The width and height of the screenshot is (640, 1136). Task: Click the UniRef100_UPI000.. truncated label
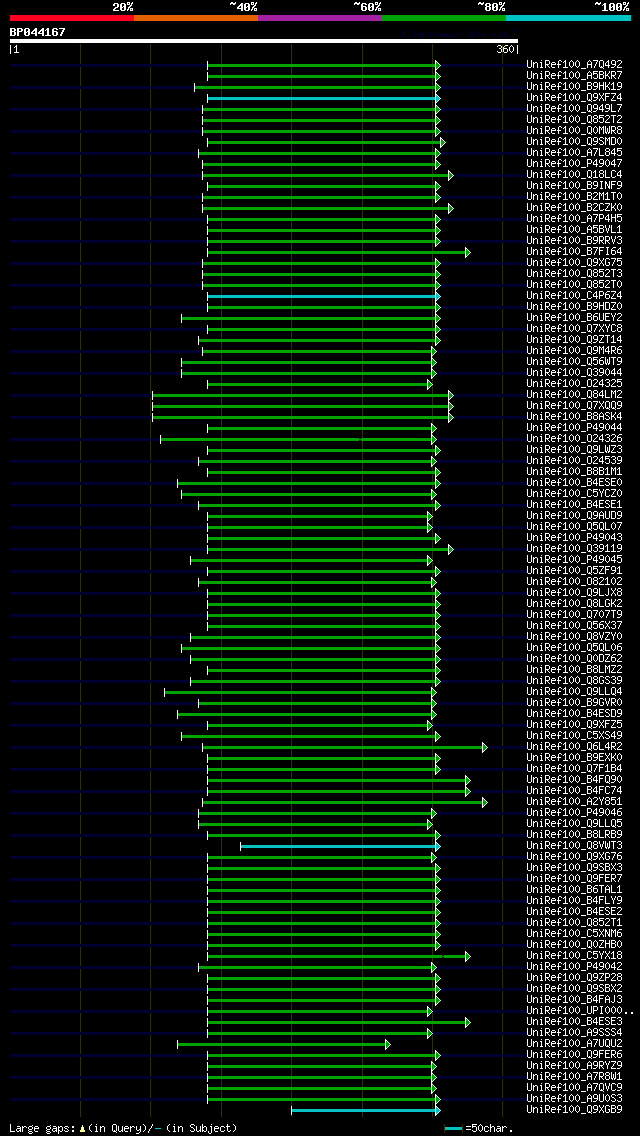[x=580, y=1011]
